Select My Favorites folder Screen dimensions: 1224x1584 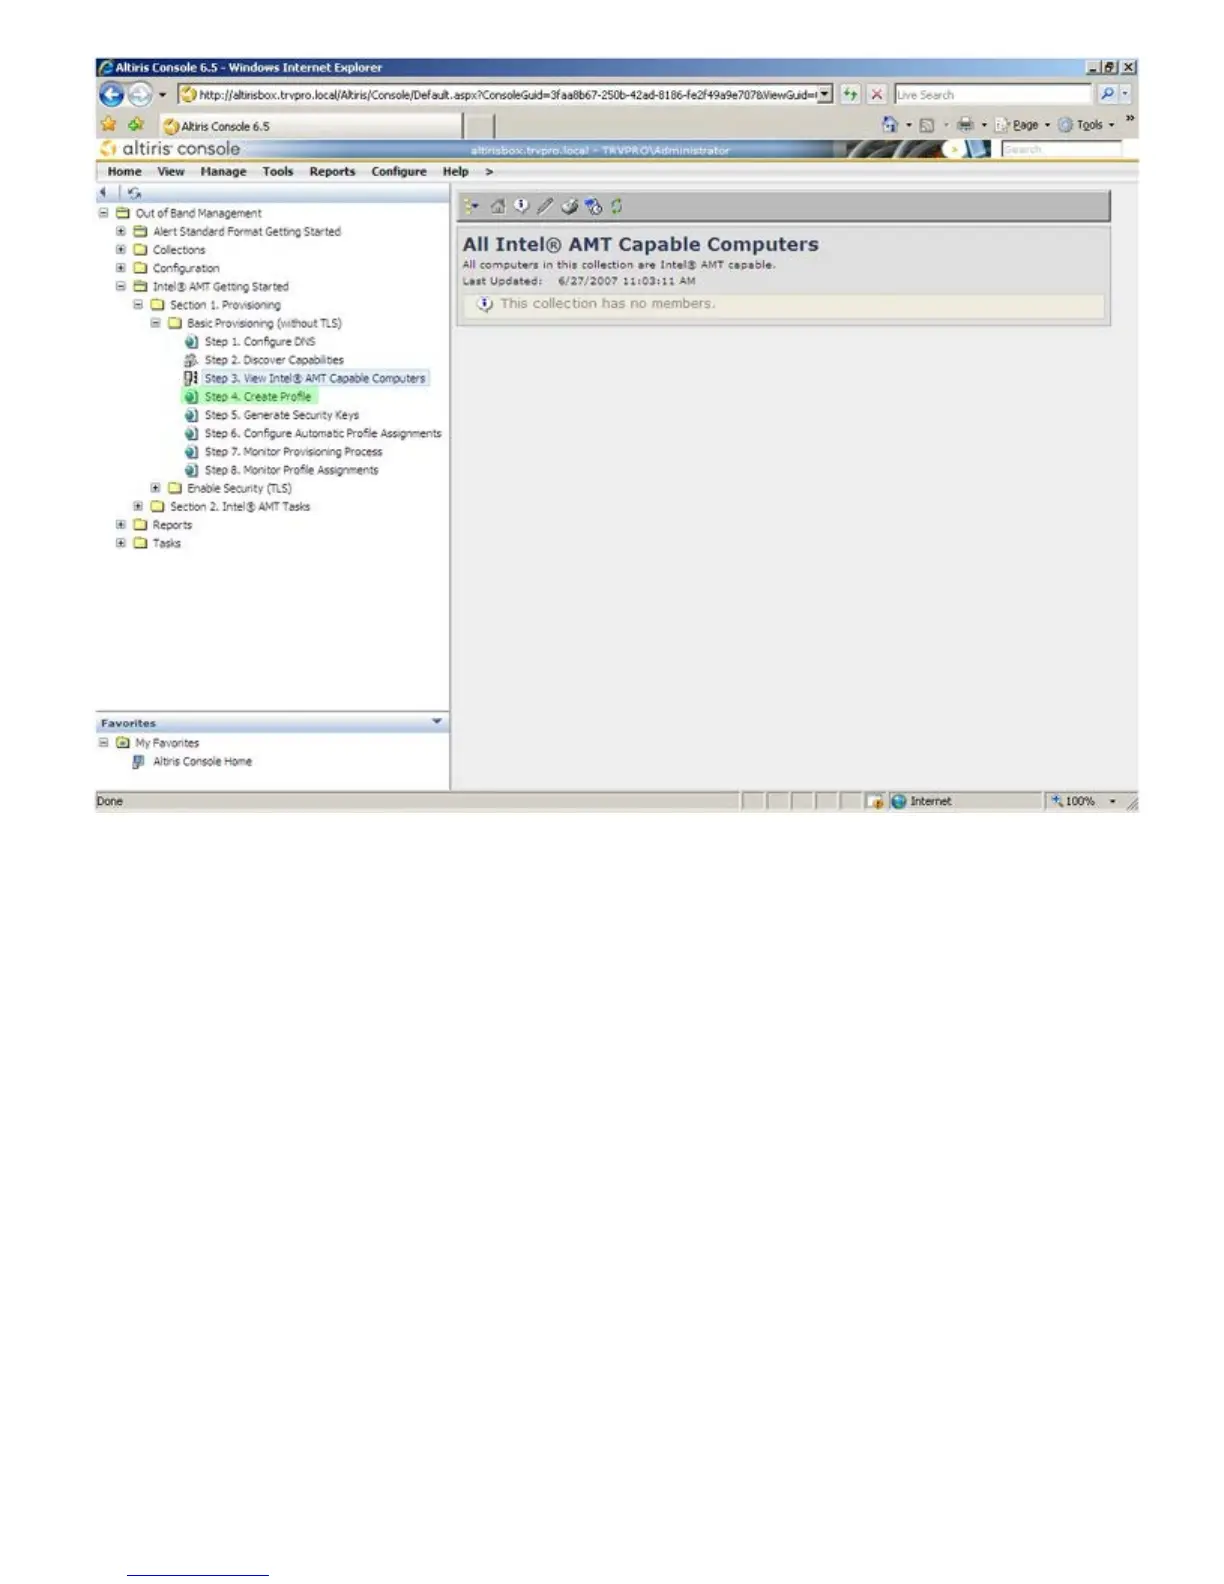point(167,743)
